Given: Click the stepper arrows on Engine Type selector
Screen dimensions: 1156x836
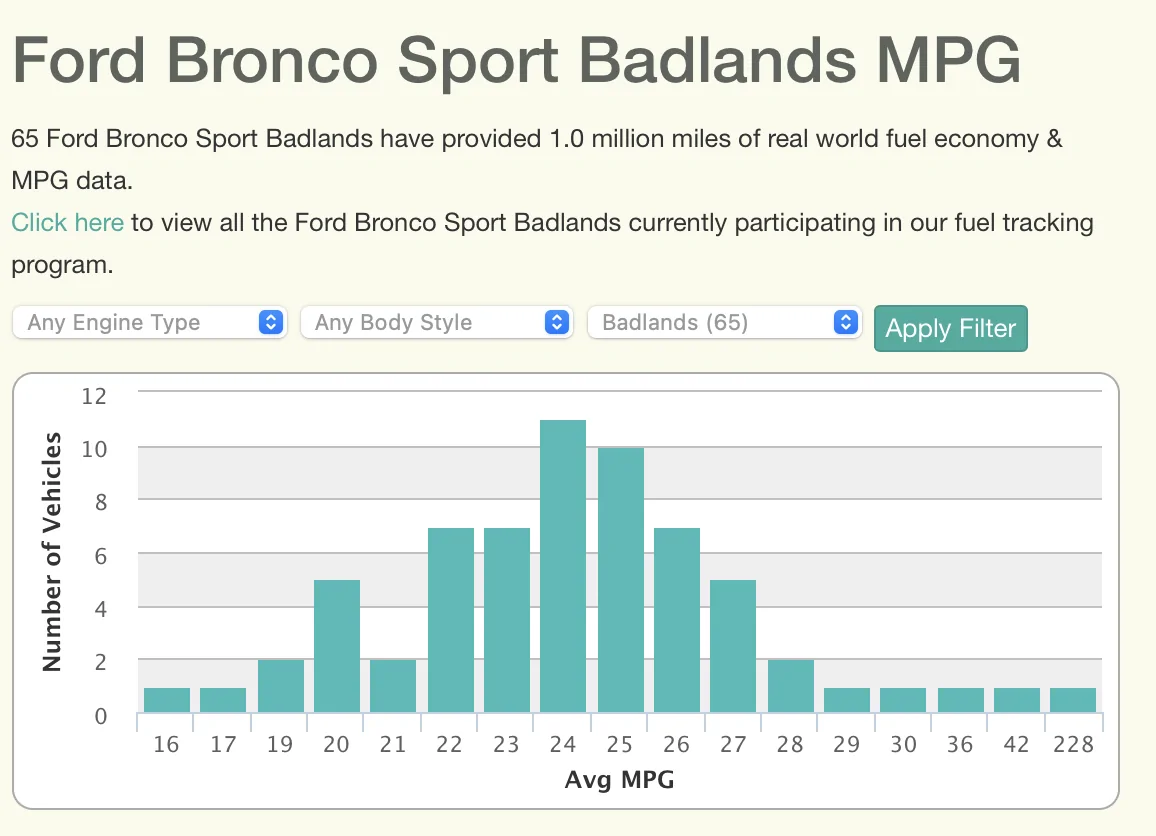Looking at the screenshot, I should tap(270, 322).
